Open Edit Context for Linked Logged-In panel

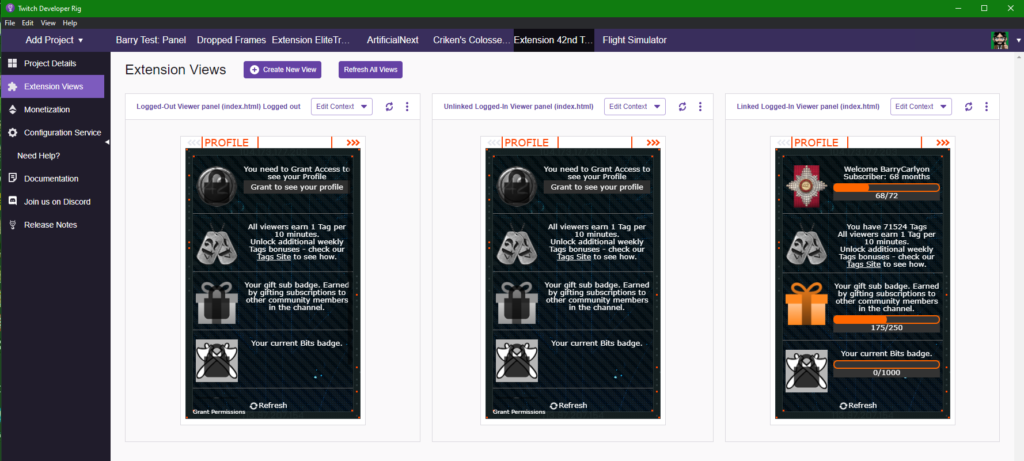[x=921, y=106]
